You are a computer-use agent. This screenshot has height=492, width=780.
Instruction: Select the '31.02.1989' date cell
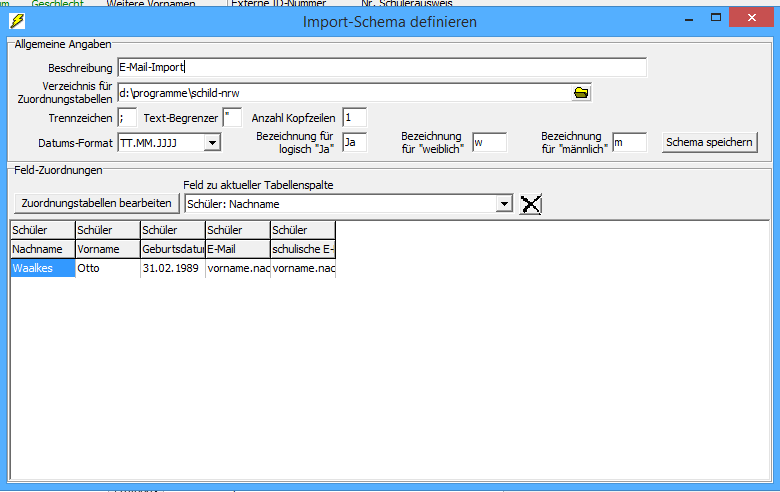(x=172, y=268)
